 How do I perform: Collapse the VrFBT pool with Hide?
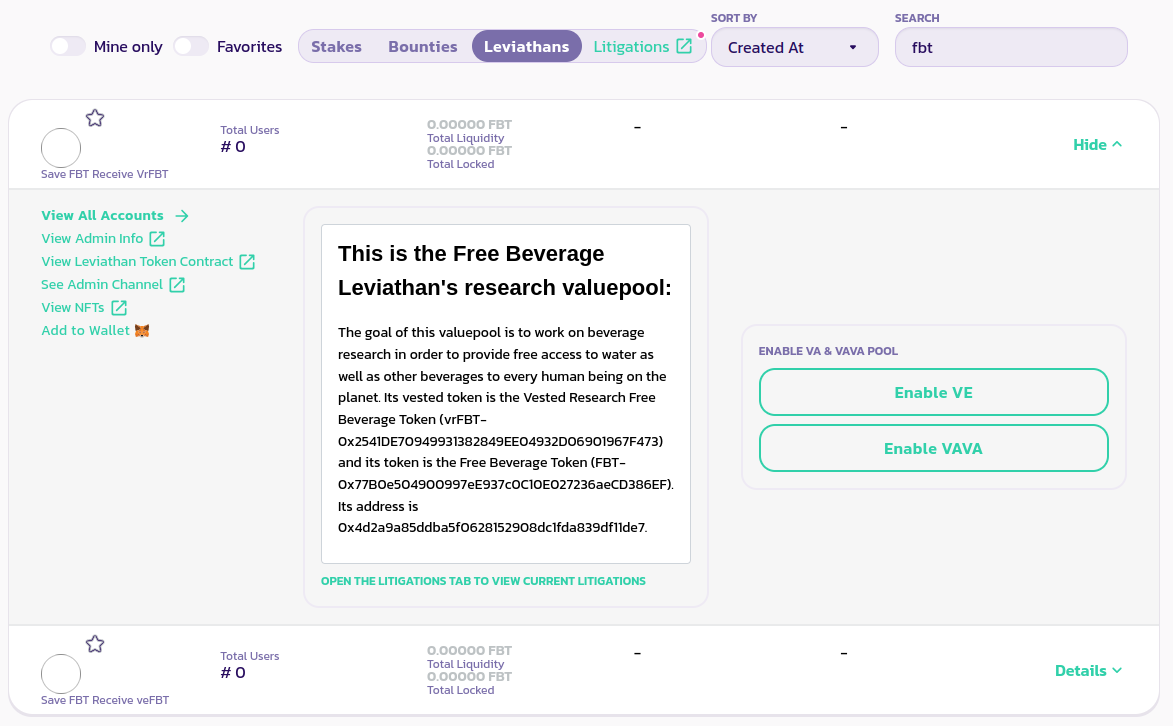[x=1097, y=145]
